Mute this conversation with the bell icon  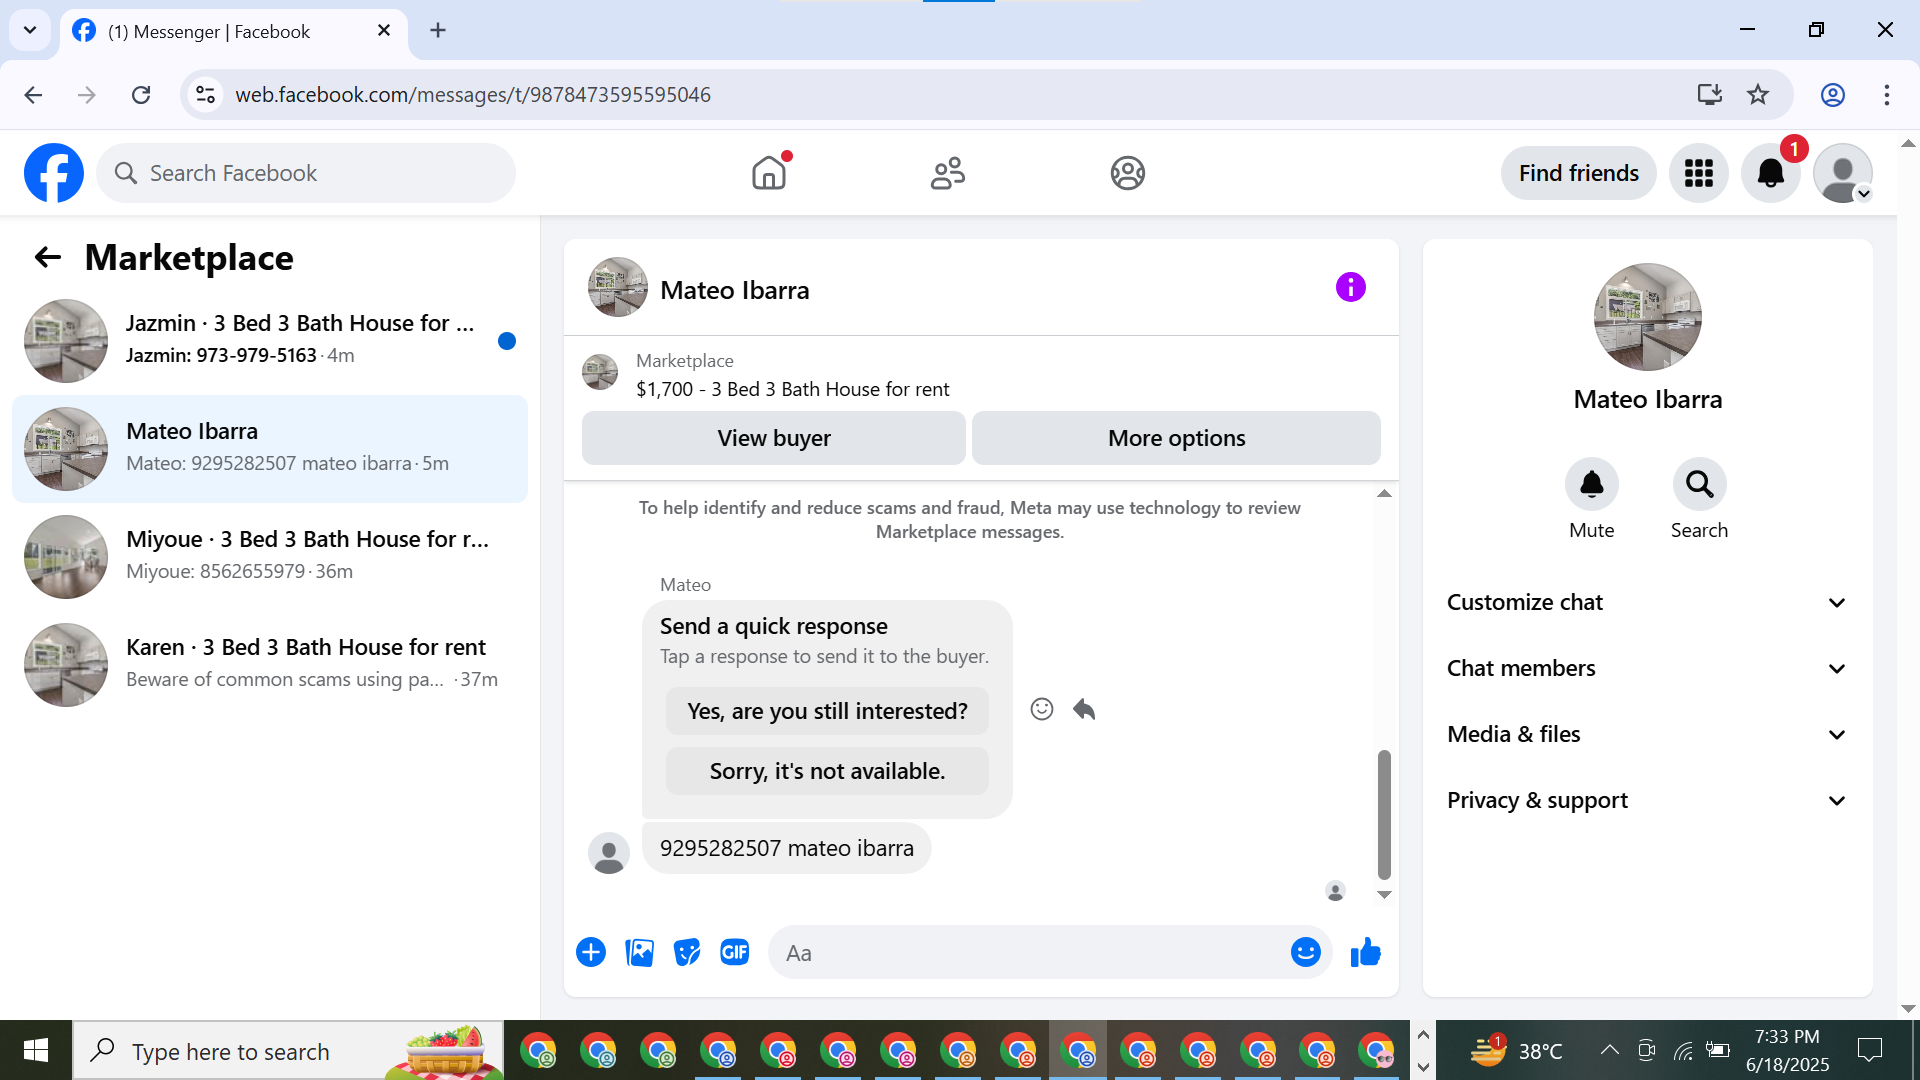[1591, 484]
